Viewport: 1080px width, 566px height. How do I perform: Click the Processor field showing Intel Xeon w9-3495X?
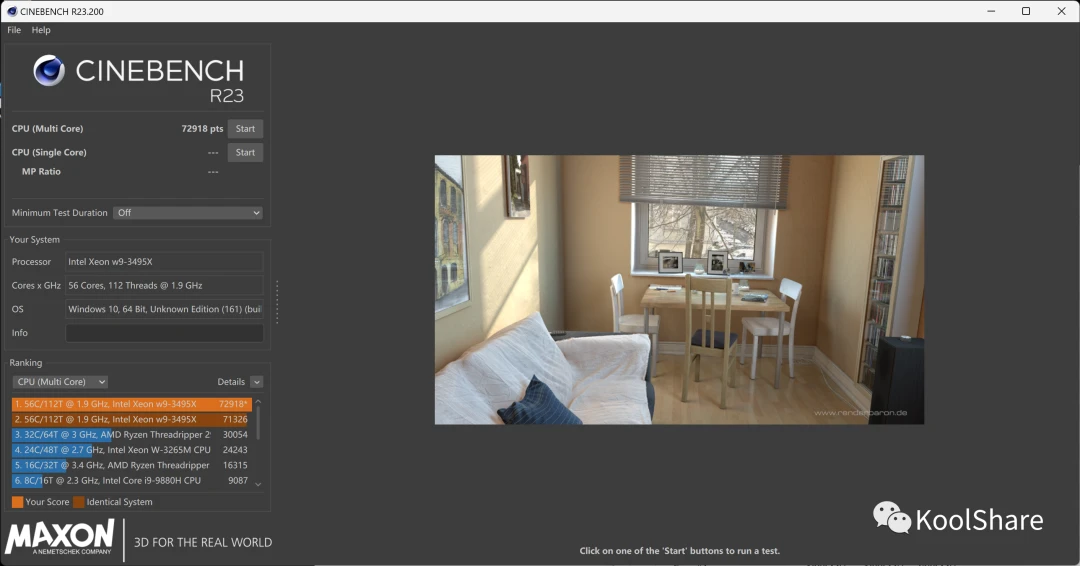point(164,262)
